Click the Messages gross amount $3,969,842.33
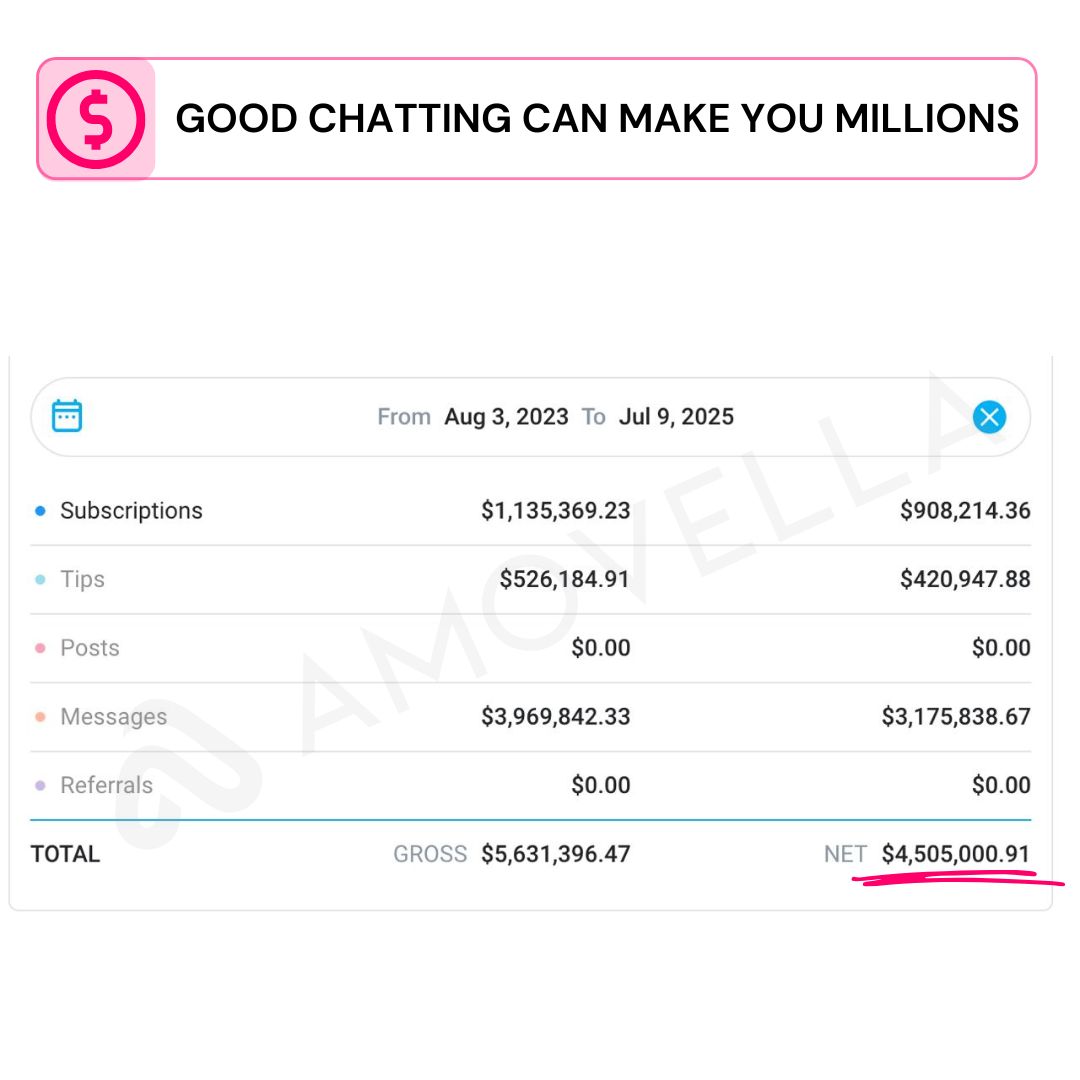 [x=555, y=717]
